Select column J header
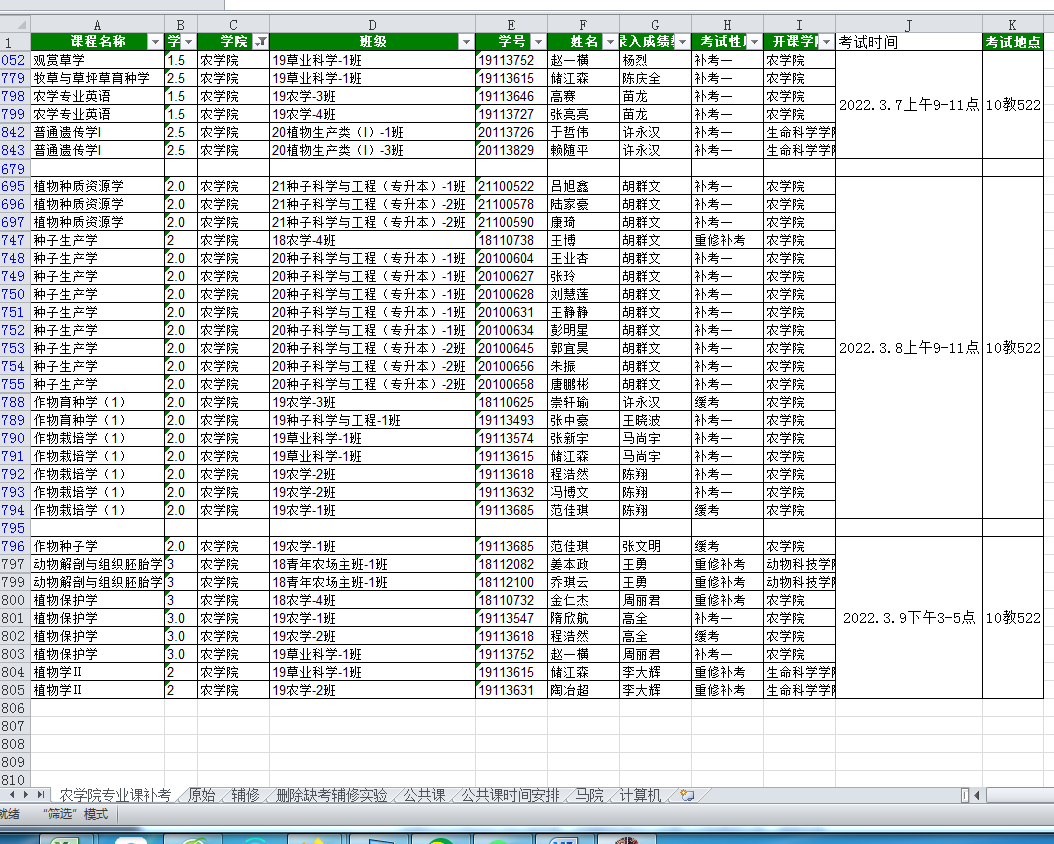The image size is (1054, 844). click(908, 24)
